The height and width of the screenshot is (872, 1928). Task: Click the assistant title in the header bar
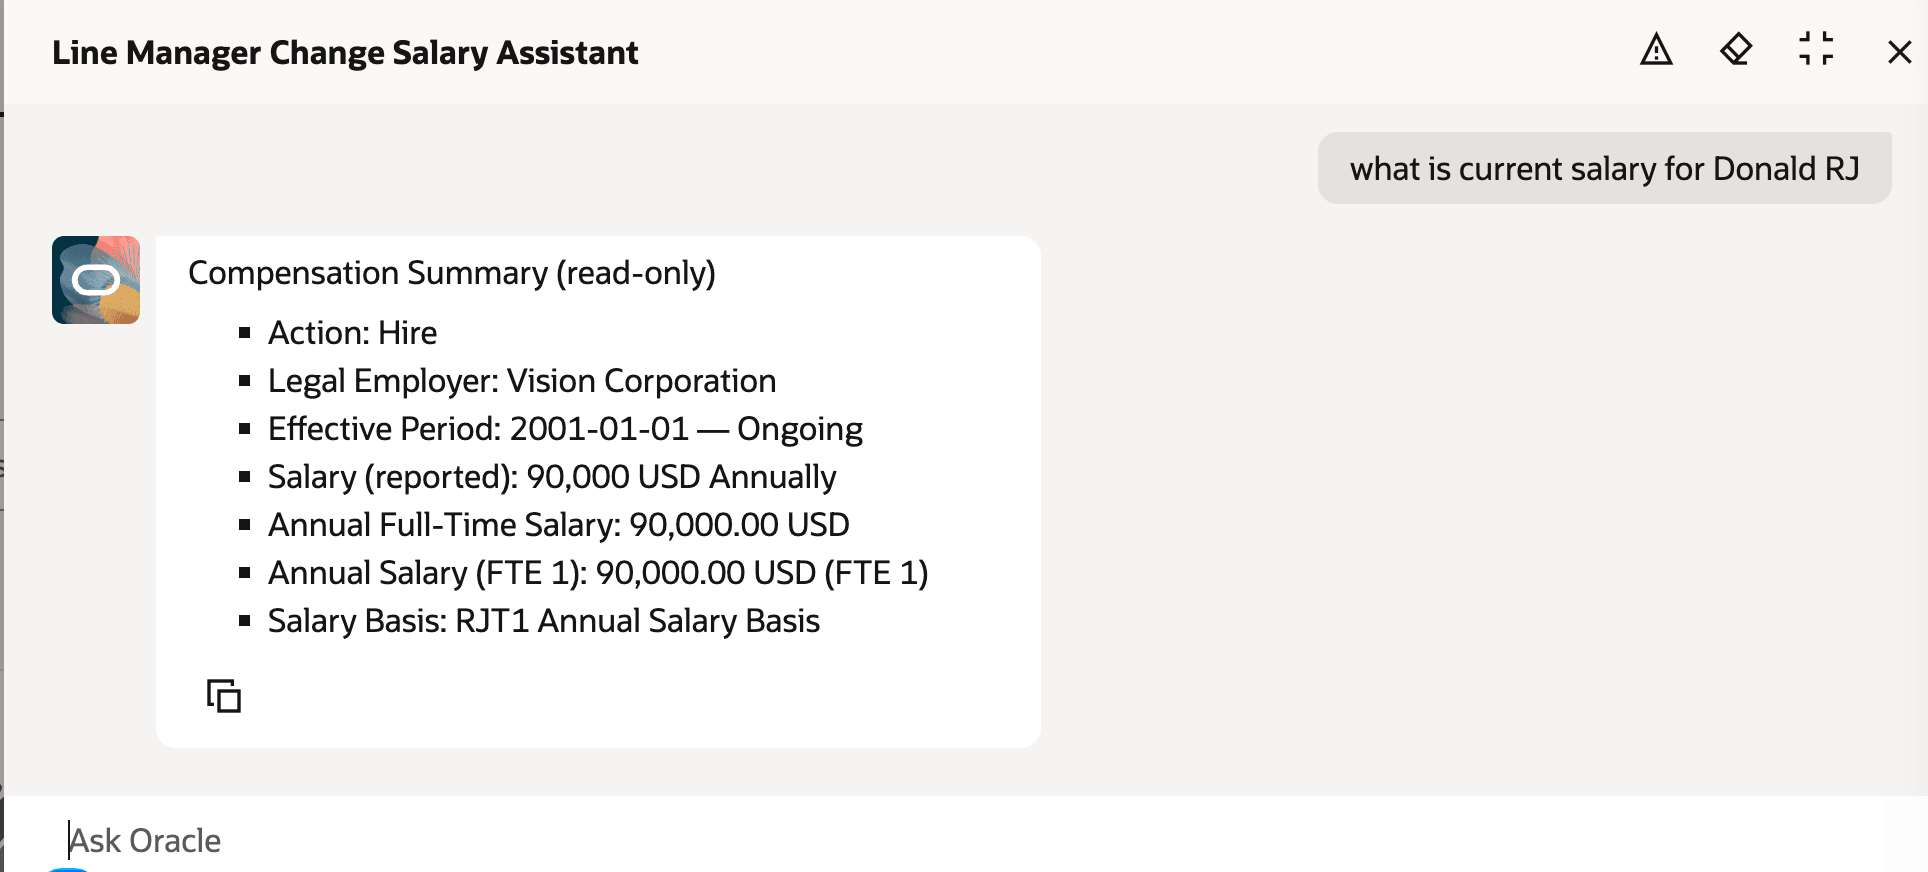click(x=345, y=52)
